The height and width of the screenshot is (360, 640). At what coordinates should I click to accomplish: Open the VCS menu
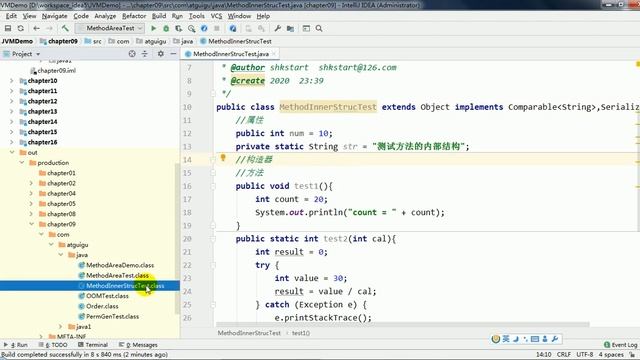pos(216,16)
